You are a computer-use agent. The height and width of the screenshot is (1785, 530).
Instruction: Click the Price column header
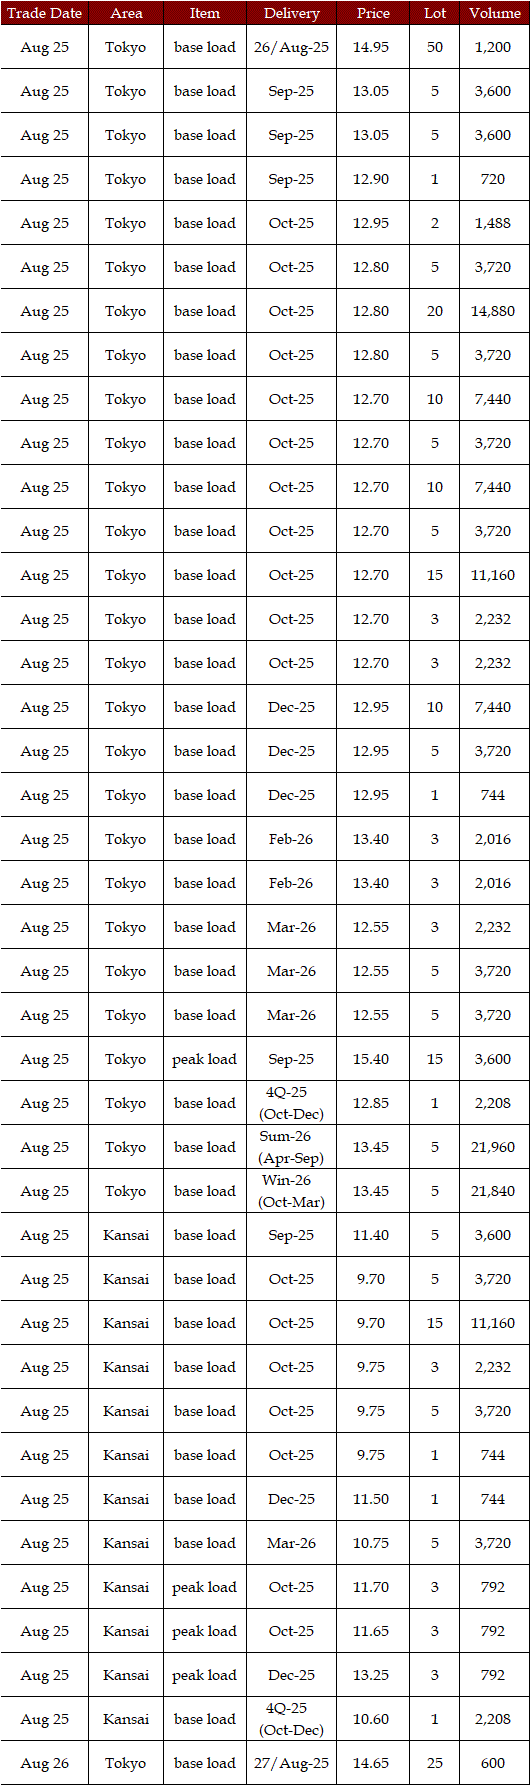point(372,13)
